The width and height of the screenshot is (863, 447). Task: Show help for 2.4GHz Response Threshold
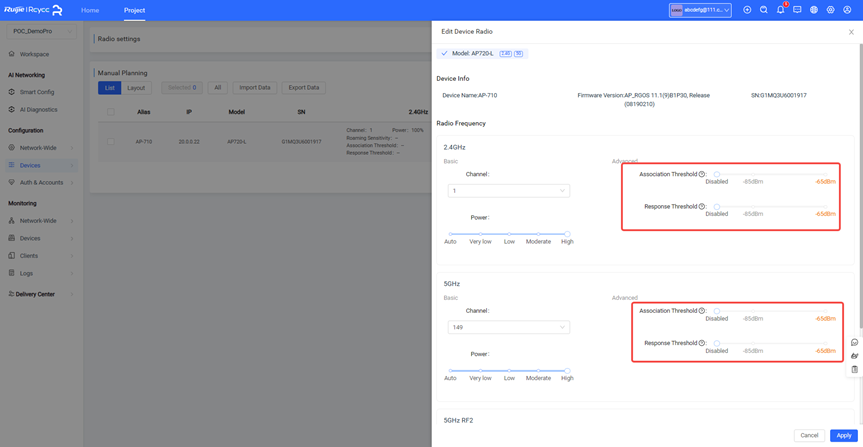[x=702, y=206]
